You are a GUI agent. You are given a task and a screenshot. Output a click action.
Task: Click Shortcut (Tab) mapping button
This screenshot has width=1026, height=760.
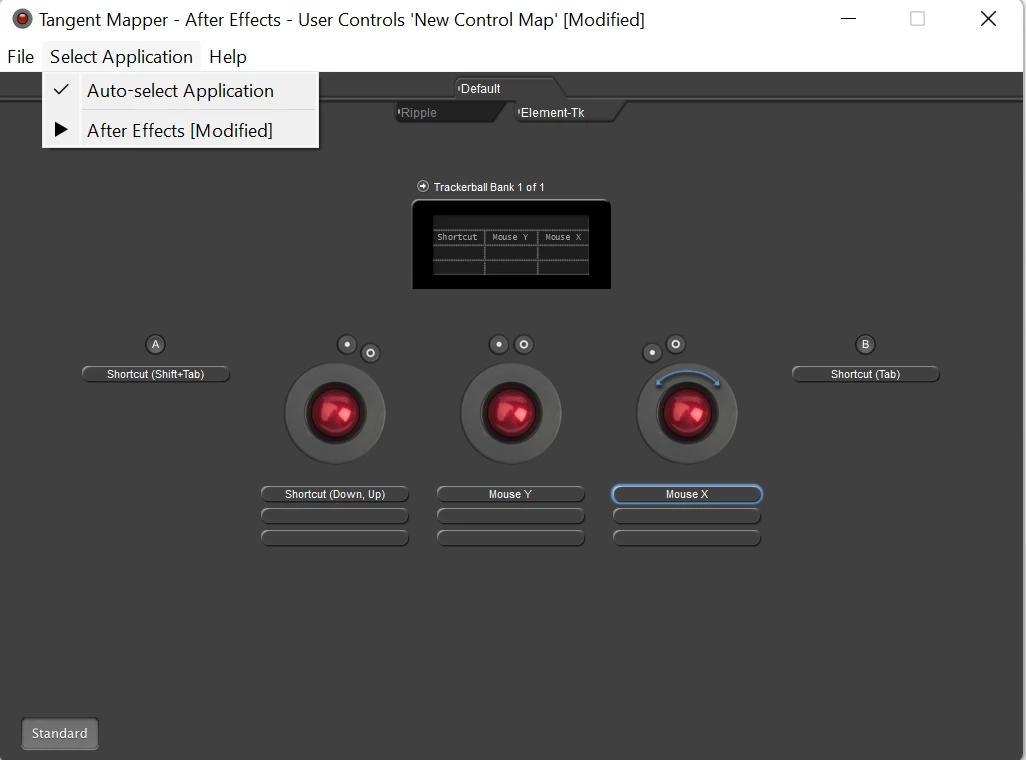pos(866,374)
